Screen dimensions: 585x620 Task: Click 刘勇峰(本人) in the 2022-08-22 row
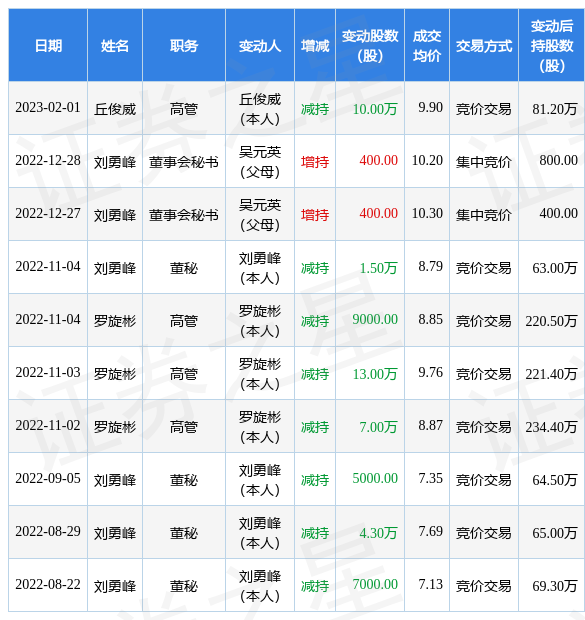pos(260,586)
